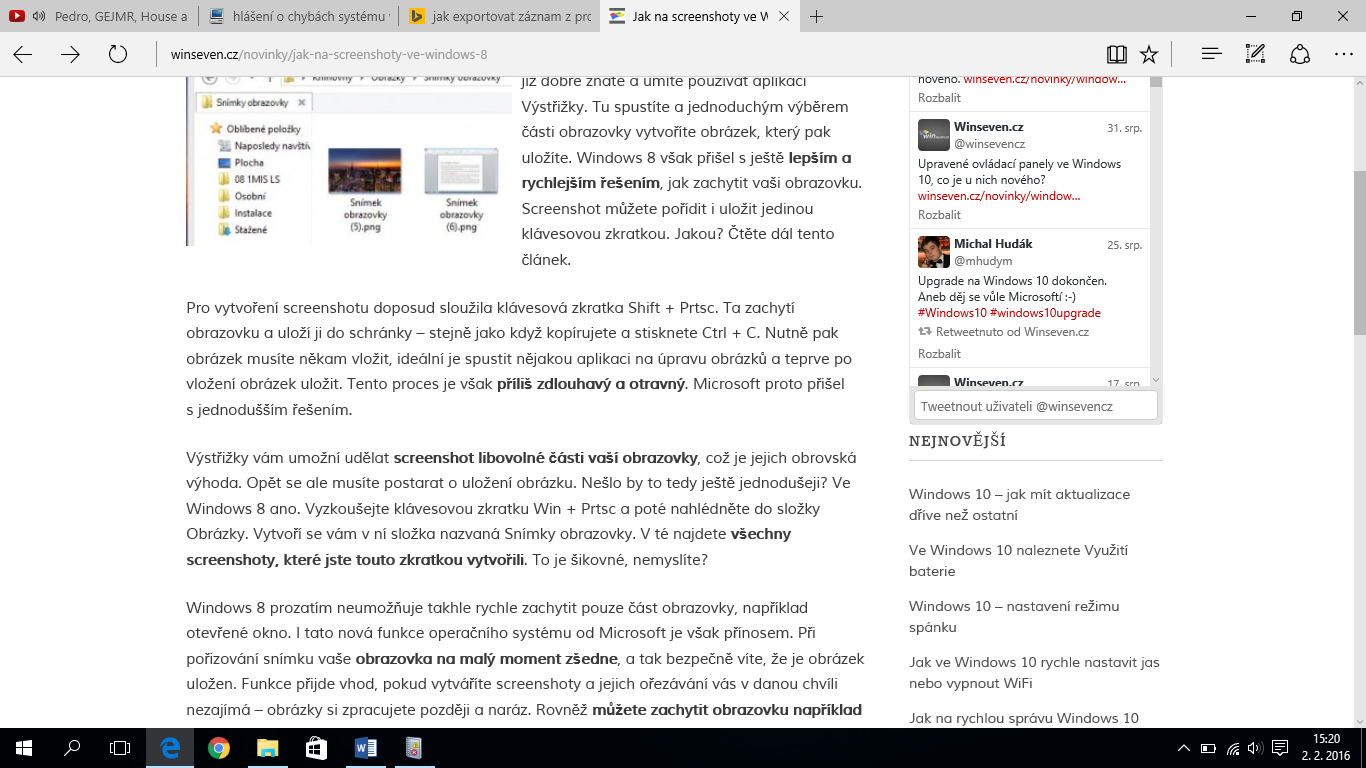Expand Rozbalit at the top of the Twitter widget
Image resolution: width=1366 pixels, height=768 pixels.
939,98
